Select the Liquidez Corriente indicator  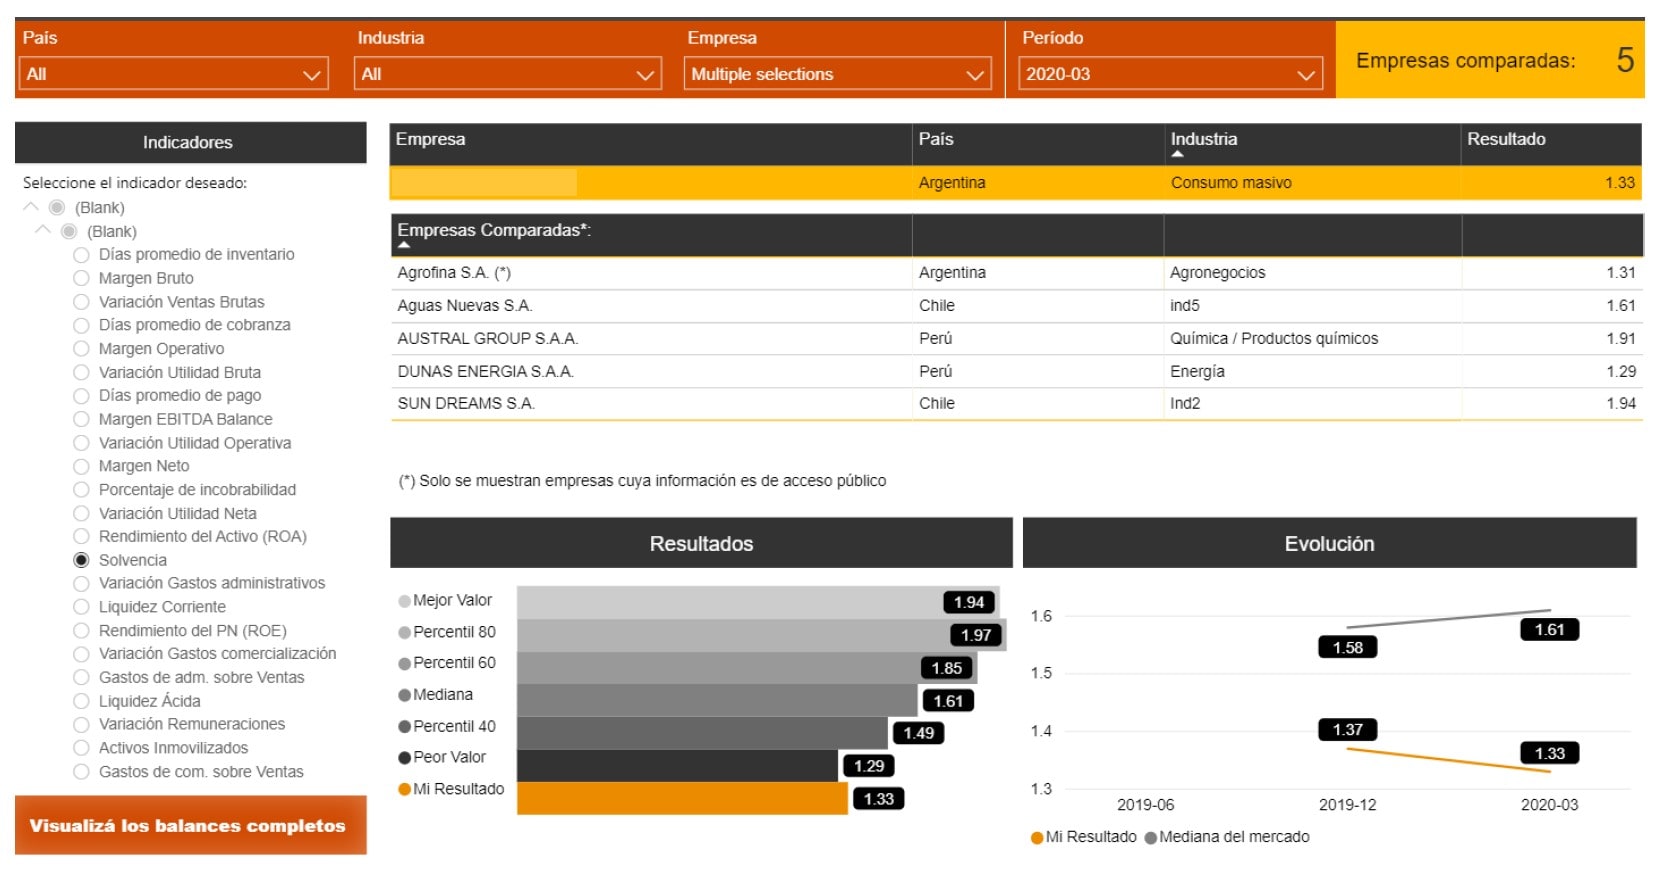click(x=82, y=607)
